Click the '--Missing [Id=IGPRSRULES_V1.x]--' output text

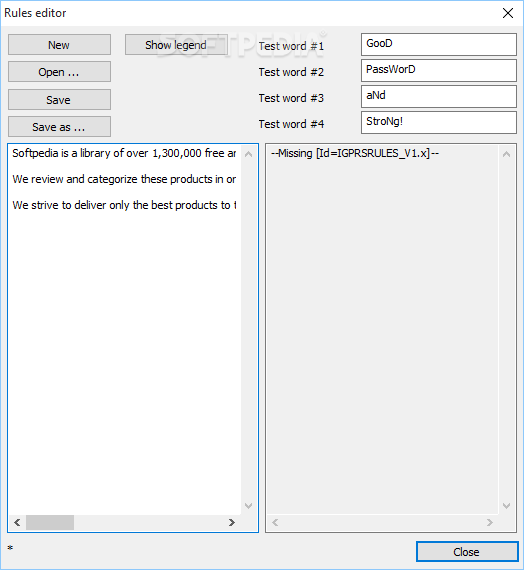click(x=355, y=153)
